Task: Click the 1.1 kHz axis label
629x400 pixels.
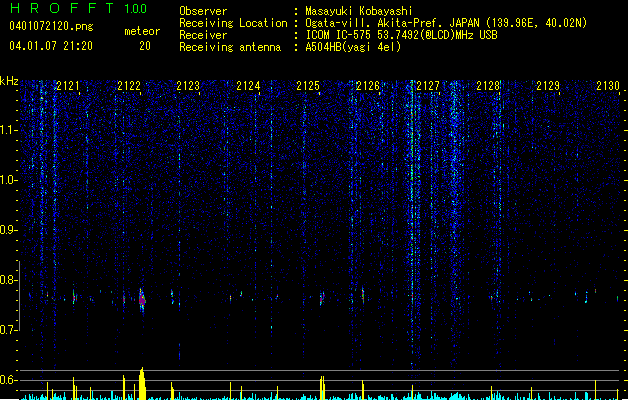Action: coord(9,130)
